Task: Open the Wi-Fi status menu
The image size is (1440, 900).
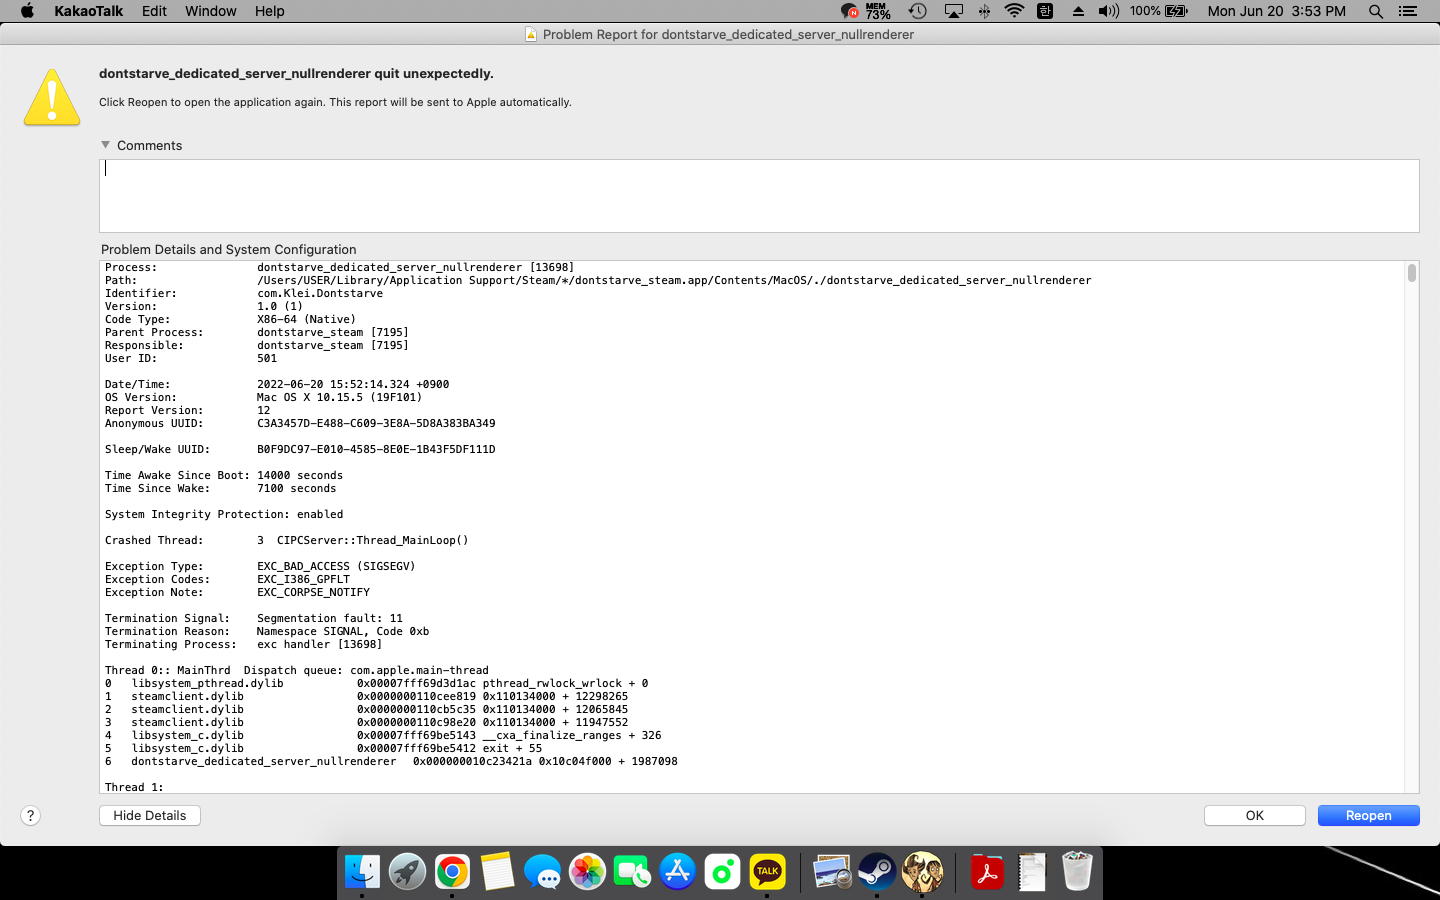Action: (x=1014, y=11)
